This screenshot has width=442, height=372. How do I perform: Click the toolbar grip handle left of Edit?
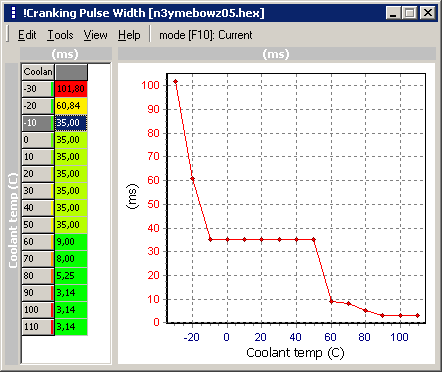click(8, 34)
